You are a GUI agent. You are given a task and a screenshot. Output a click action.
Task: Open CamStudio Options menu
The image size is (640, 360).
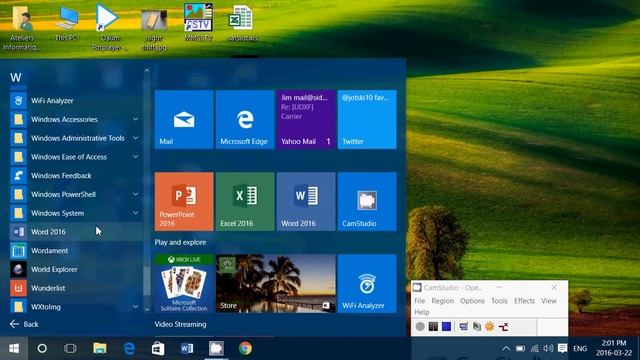472,301
